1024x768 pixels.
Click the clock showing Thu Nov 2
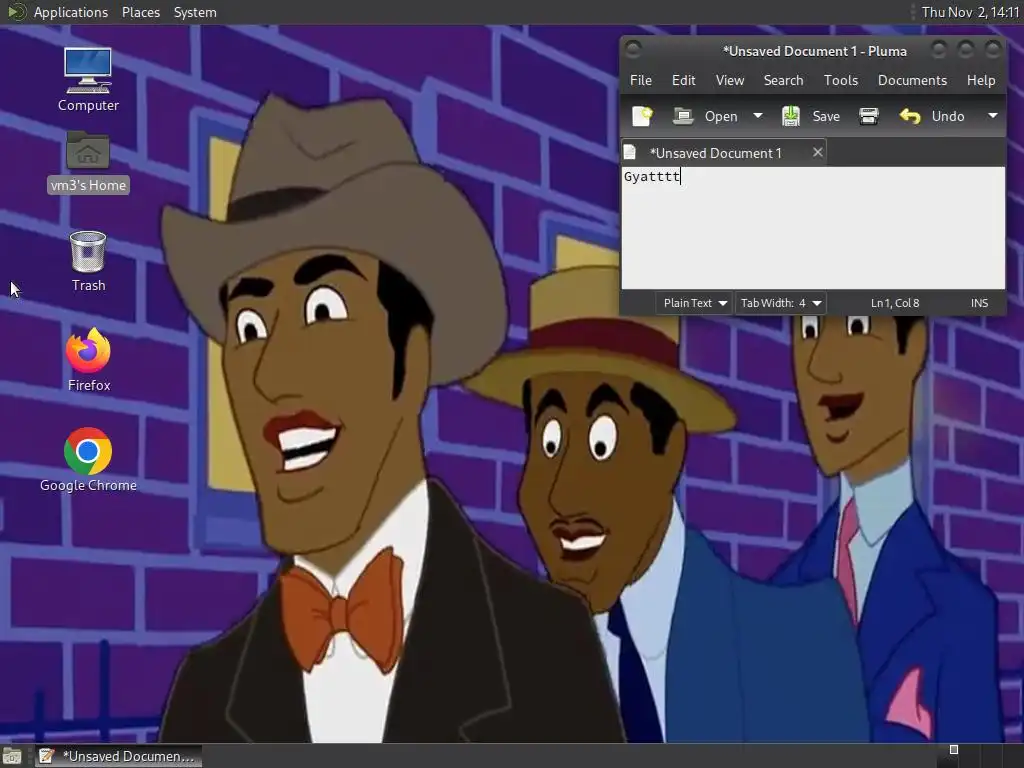click(970, 12)
